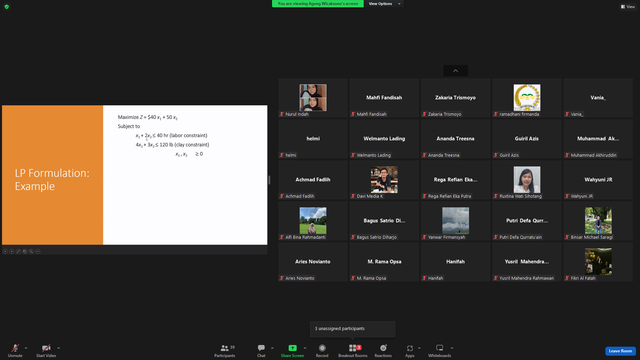Screen dimensions: 640x360
Task: Select Nurul Indah's video thumbnail
Action: [x=313, y=98]
